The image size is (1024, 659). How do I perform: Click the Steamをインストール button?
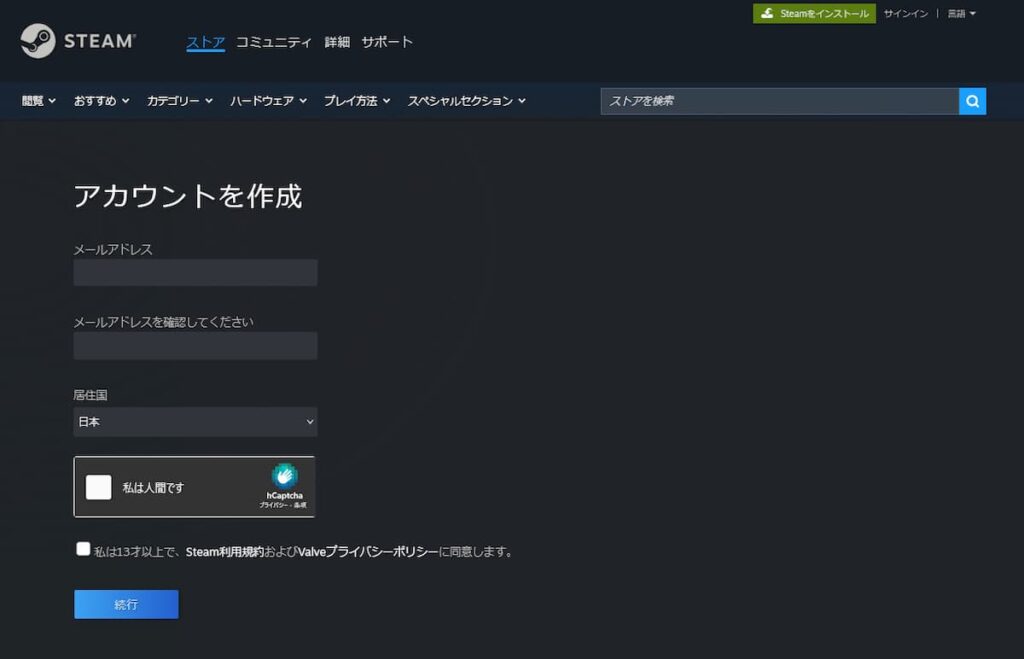814,13
